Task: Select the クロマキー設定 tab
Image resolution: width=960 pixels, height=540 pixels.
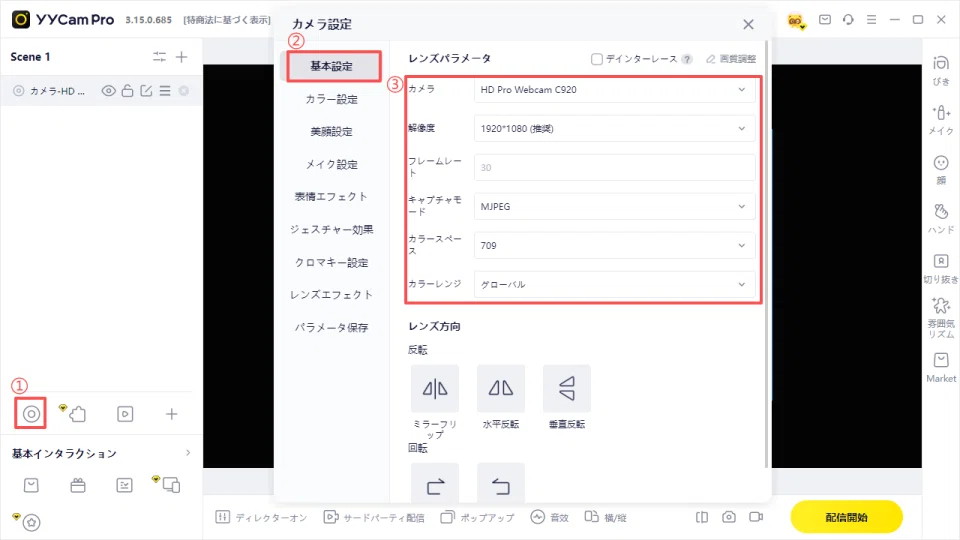Action: point(331,262)
